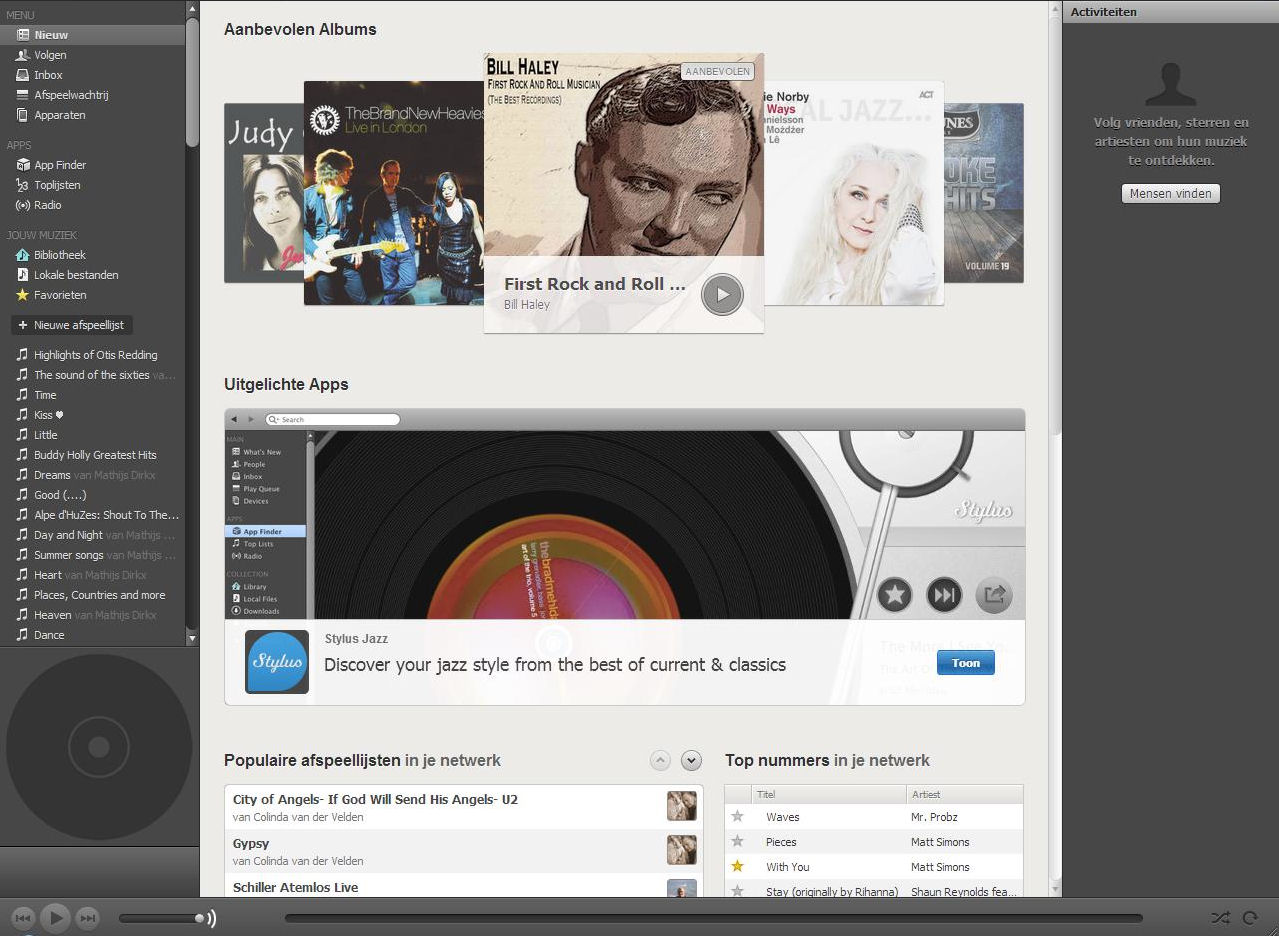1279x936 pixels.
Task: Click the track progress bar
Action: [x=714, y=918]
